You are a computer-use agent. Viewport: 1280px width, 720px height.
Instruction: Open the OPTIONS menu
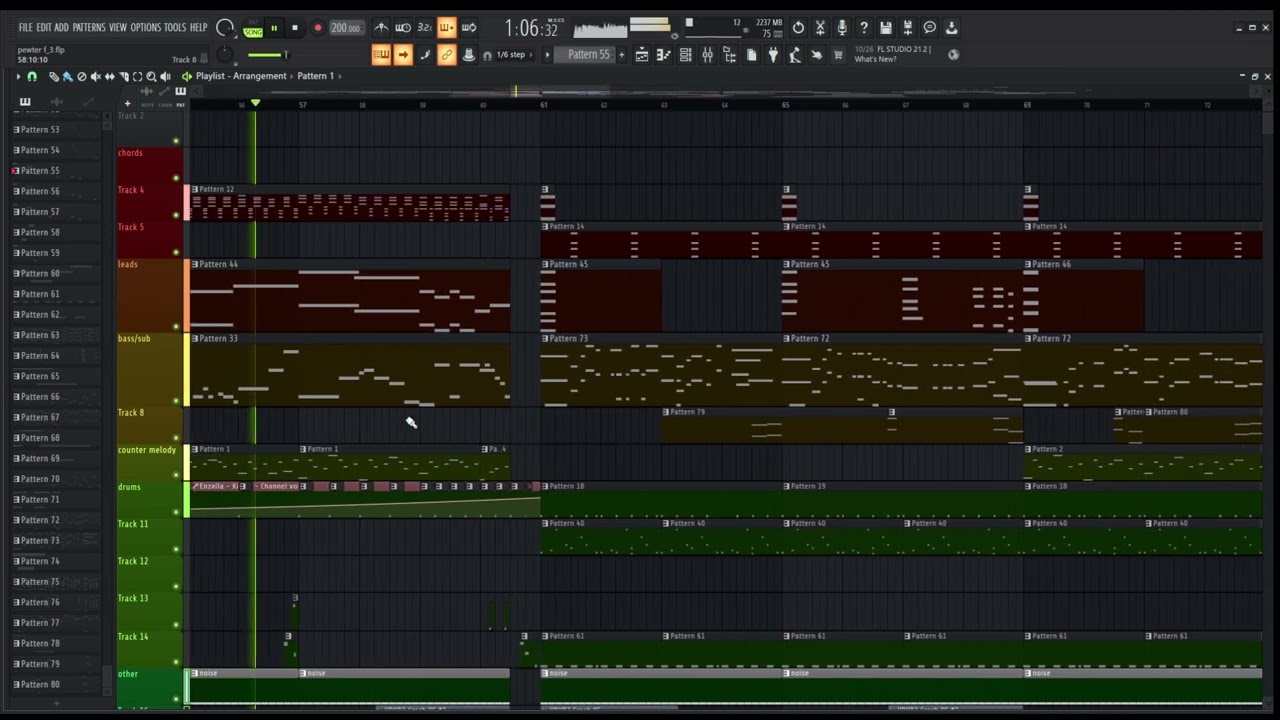click(145, 28)
